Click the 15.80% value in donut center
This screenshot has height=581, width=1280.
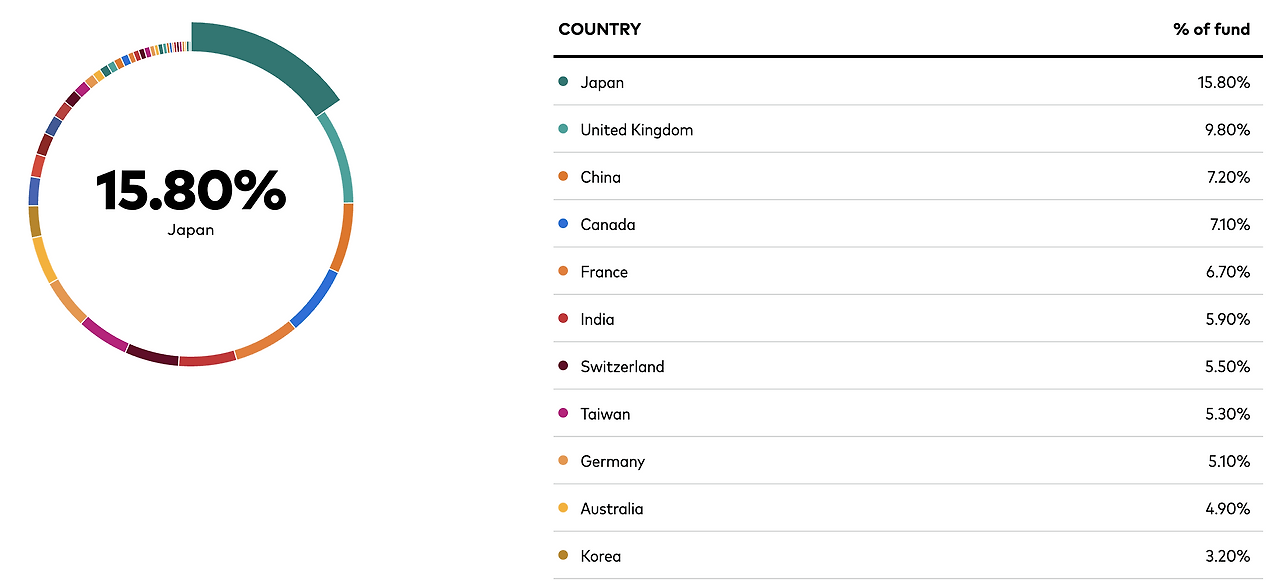[x=191, y=191]
